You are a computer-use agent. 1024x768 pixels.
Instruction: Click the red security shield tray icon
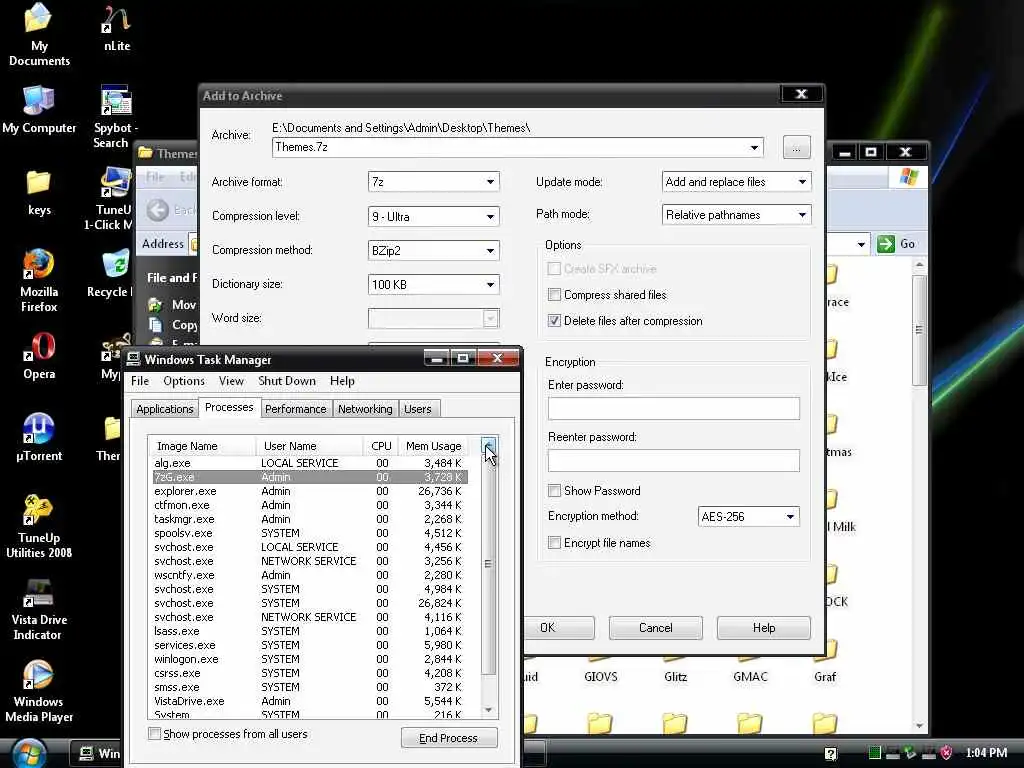(x=946, y=753)
